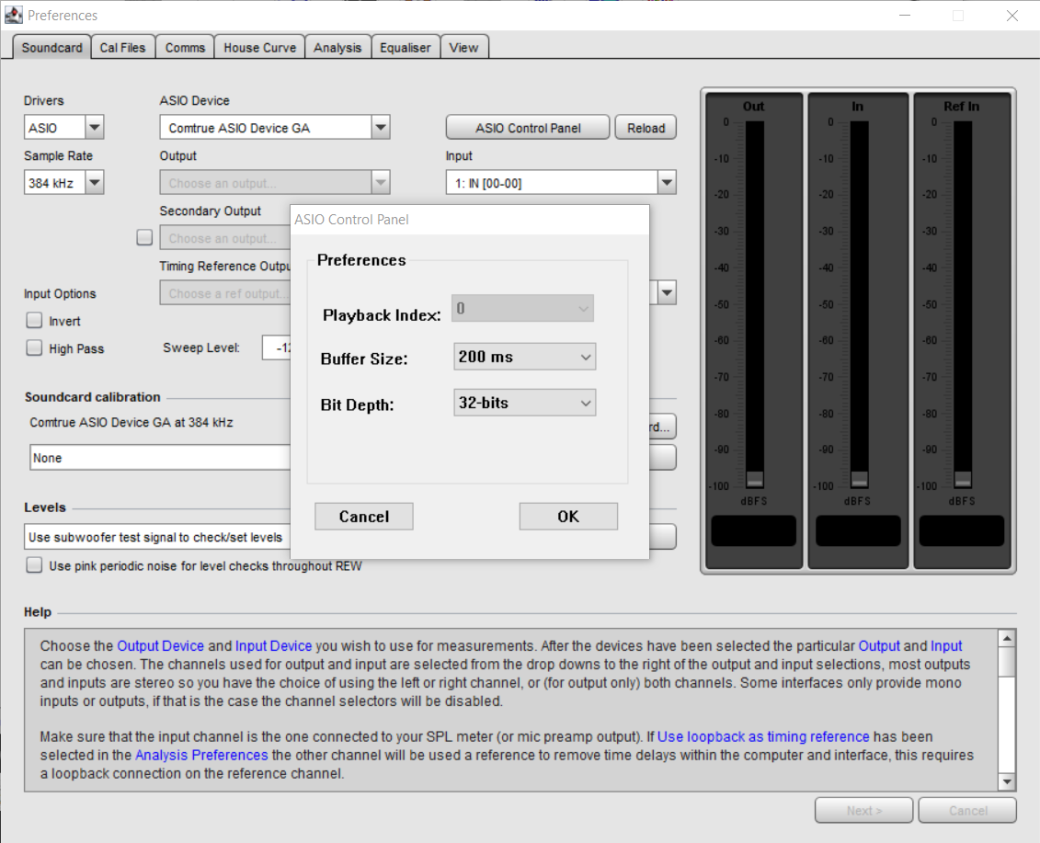Click the Analysis Preferences help link
Image resolution: width=1040 pixels, height=843 pixels.
click(x=201, y=755)
